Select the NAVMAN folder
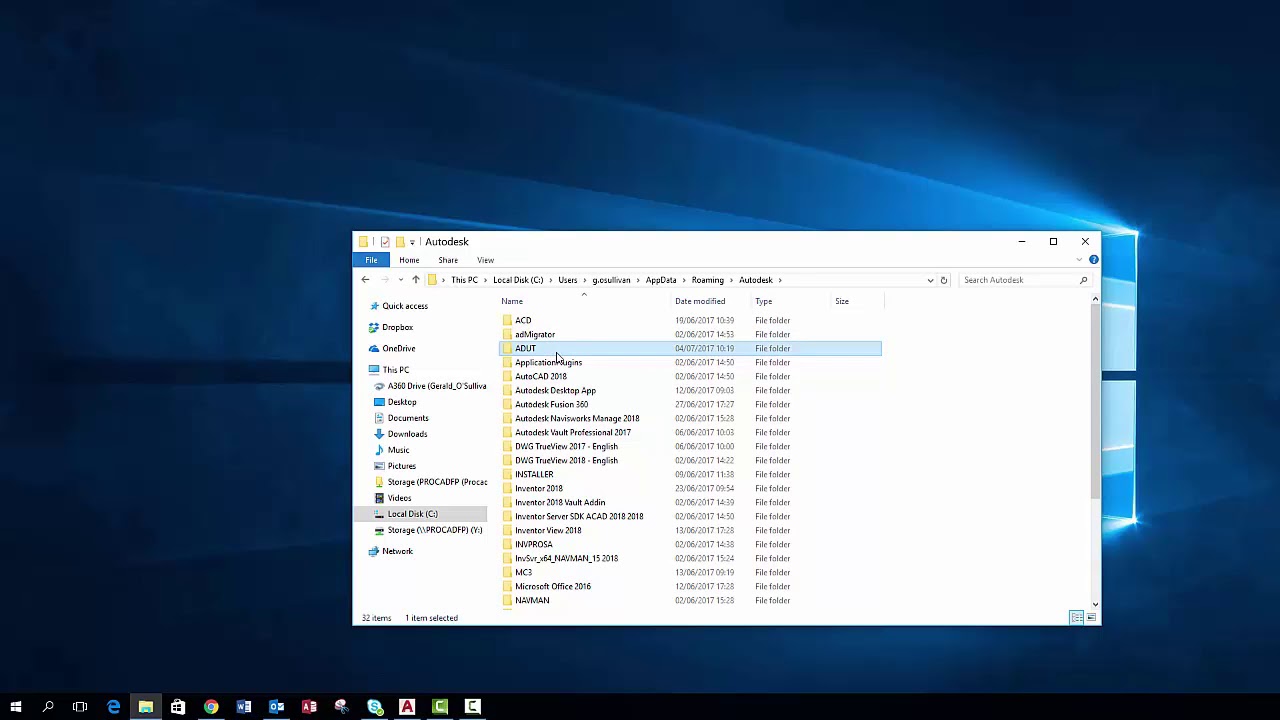Viewport: 1280px width, 720px height. [x=532, y=600]
